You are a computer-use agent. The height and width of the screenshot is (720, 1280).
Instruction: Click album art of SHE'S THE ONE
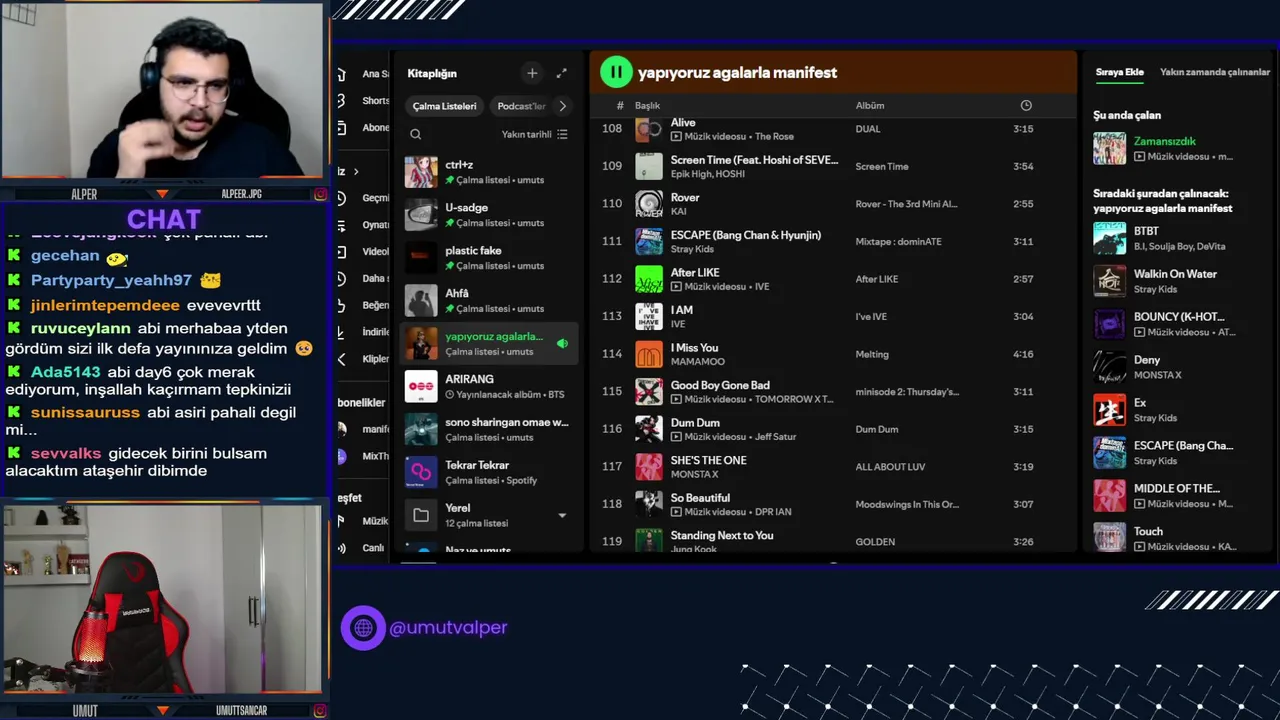coord(649,467)
